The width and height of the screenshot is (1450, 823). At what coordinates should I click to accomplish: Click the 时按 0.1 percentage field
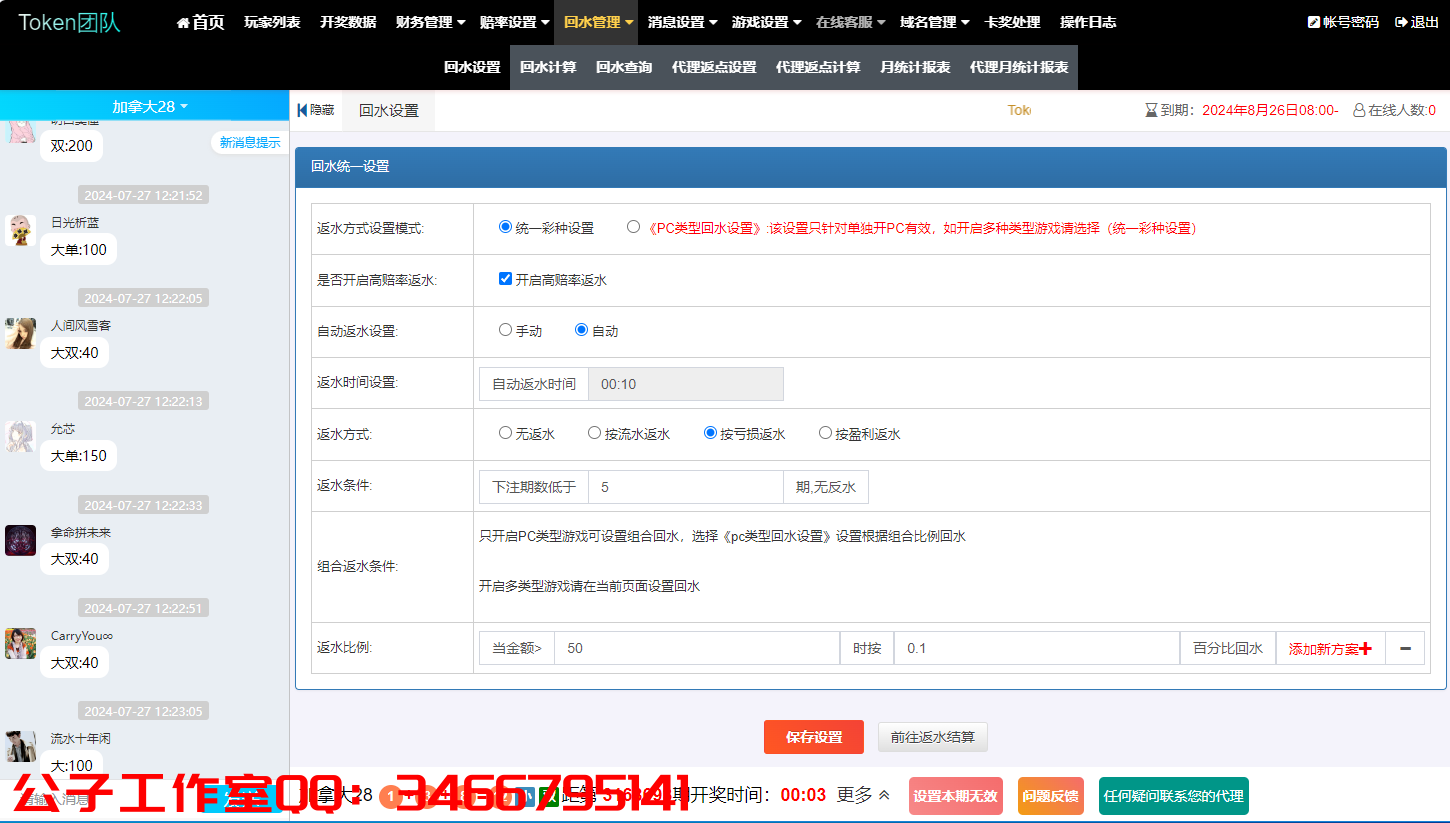1037,649
